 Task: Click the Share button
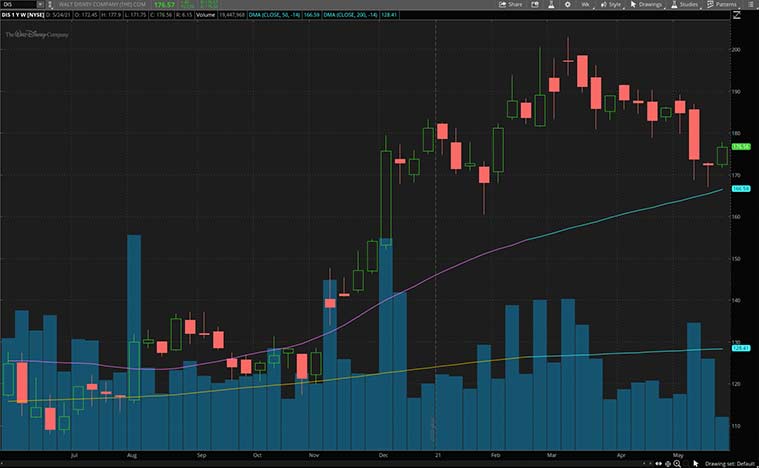(x=511, y=4)
